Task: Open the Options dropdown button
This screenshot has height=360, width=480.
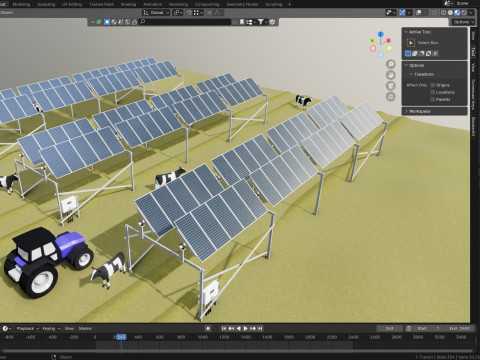Action: pos(463,22)
